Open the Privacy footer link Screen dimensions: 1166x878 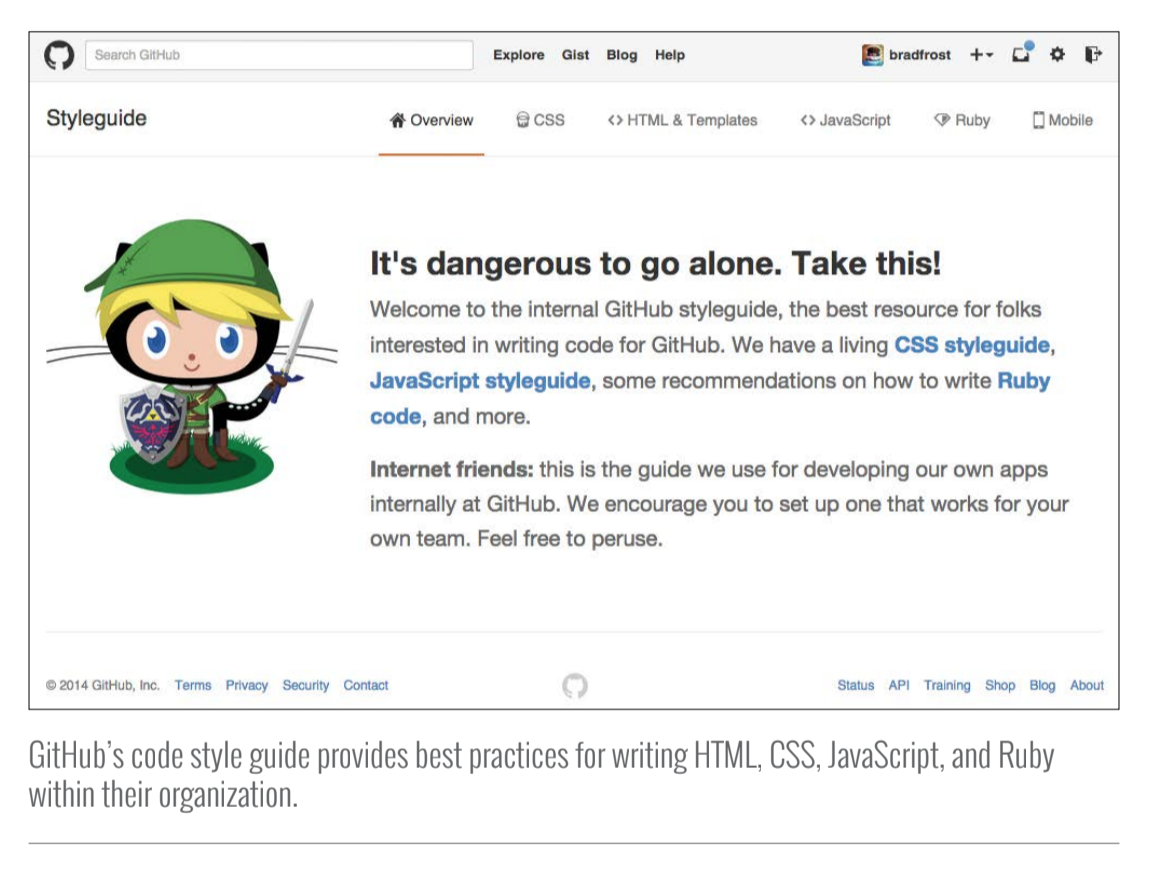tap(246, 685)
